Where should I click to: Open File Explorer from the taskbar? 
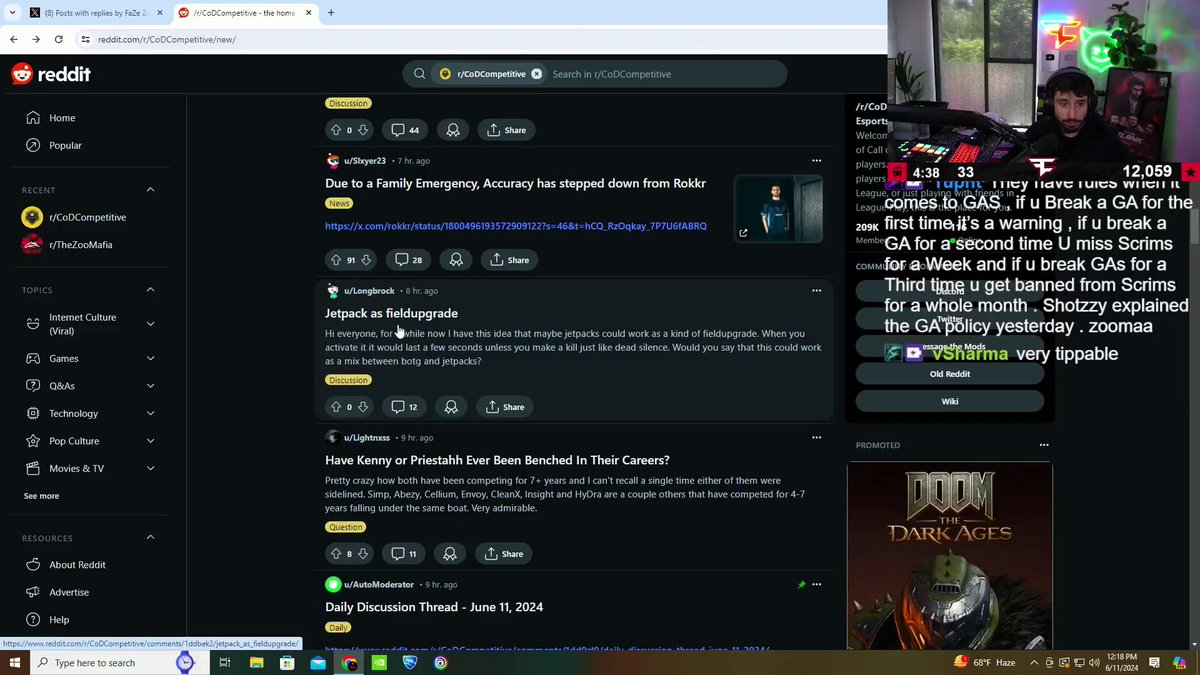tap(257, 663)
